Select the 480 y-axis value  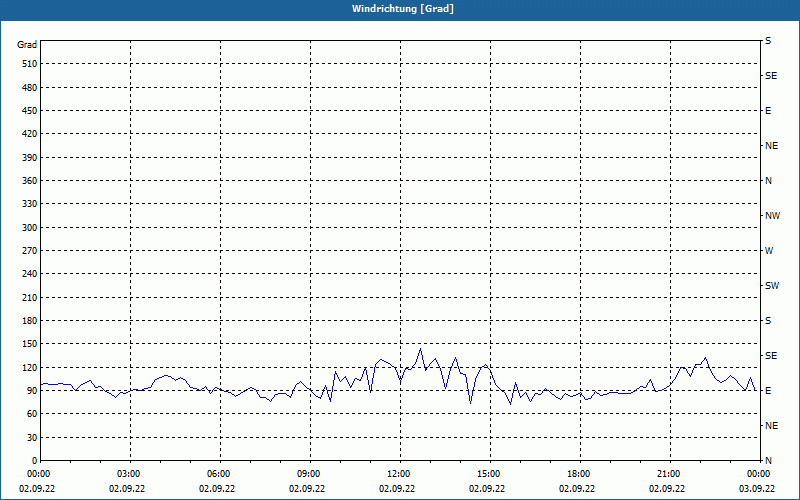(30, 88)
